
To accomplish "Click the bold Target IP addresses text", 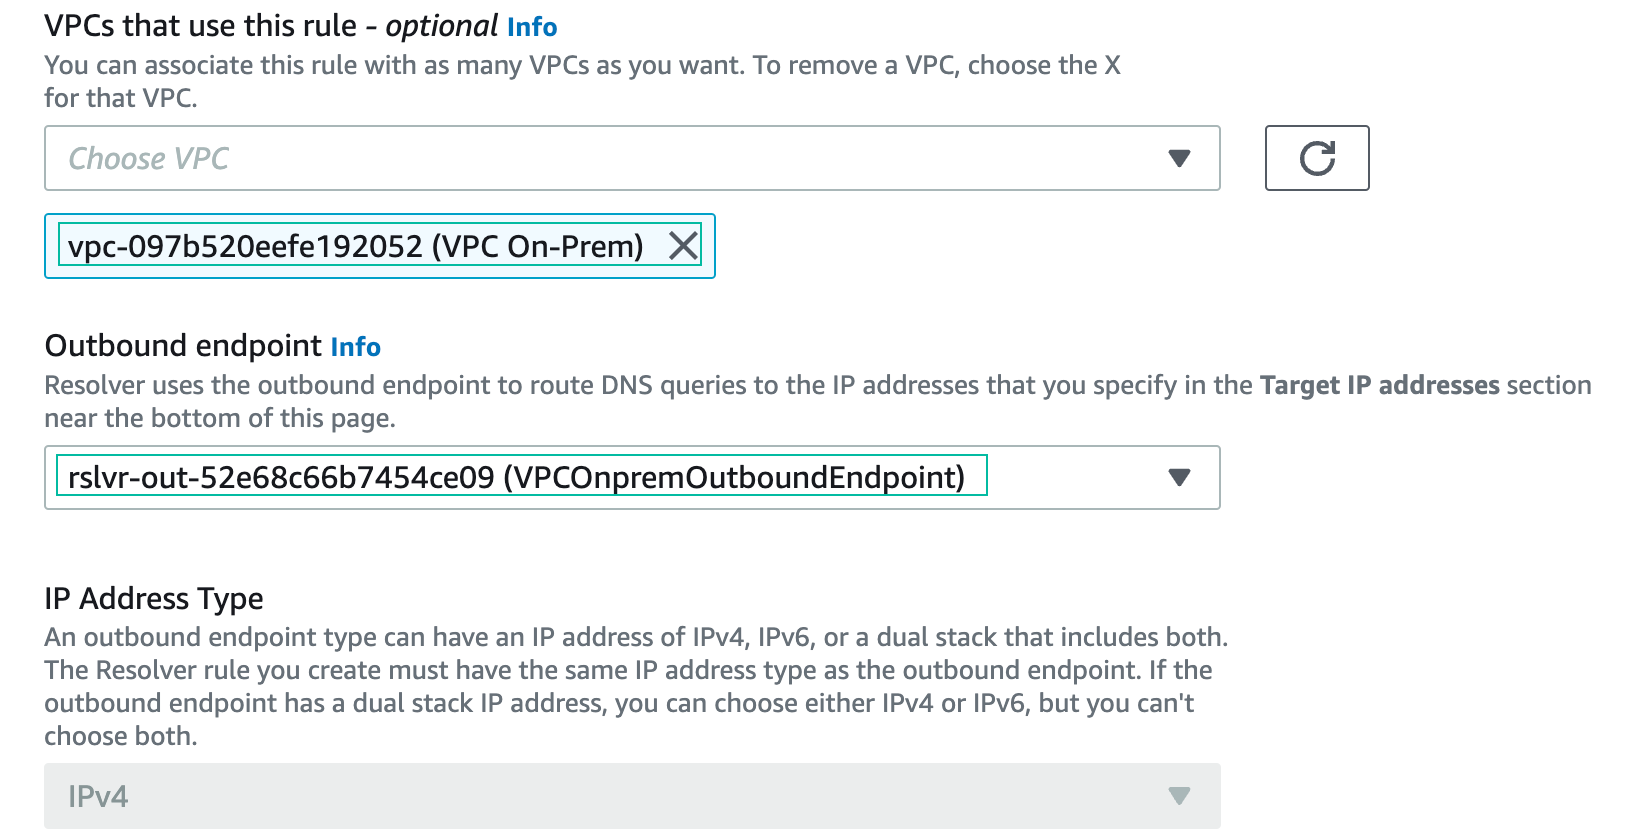I will click(x=1379, y=385).
